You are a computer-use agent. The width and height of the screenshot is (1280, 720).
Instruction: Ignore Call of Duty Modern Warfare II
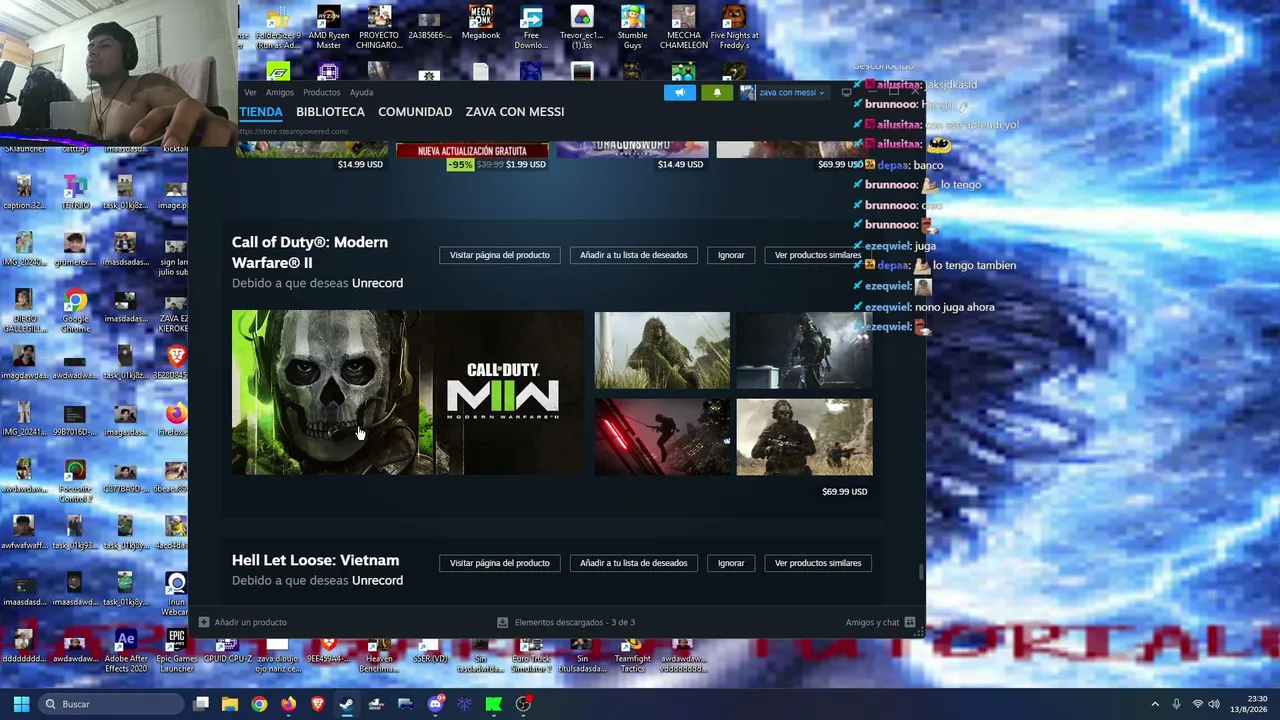[731, 255]
